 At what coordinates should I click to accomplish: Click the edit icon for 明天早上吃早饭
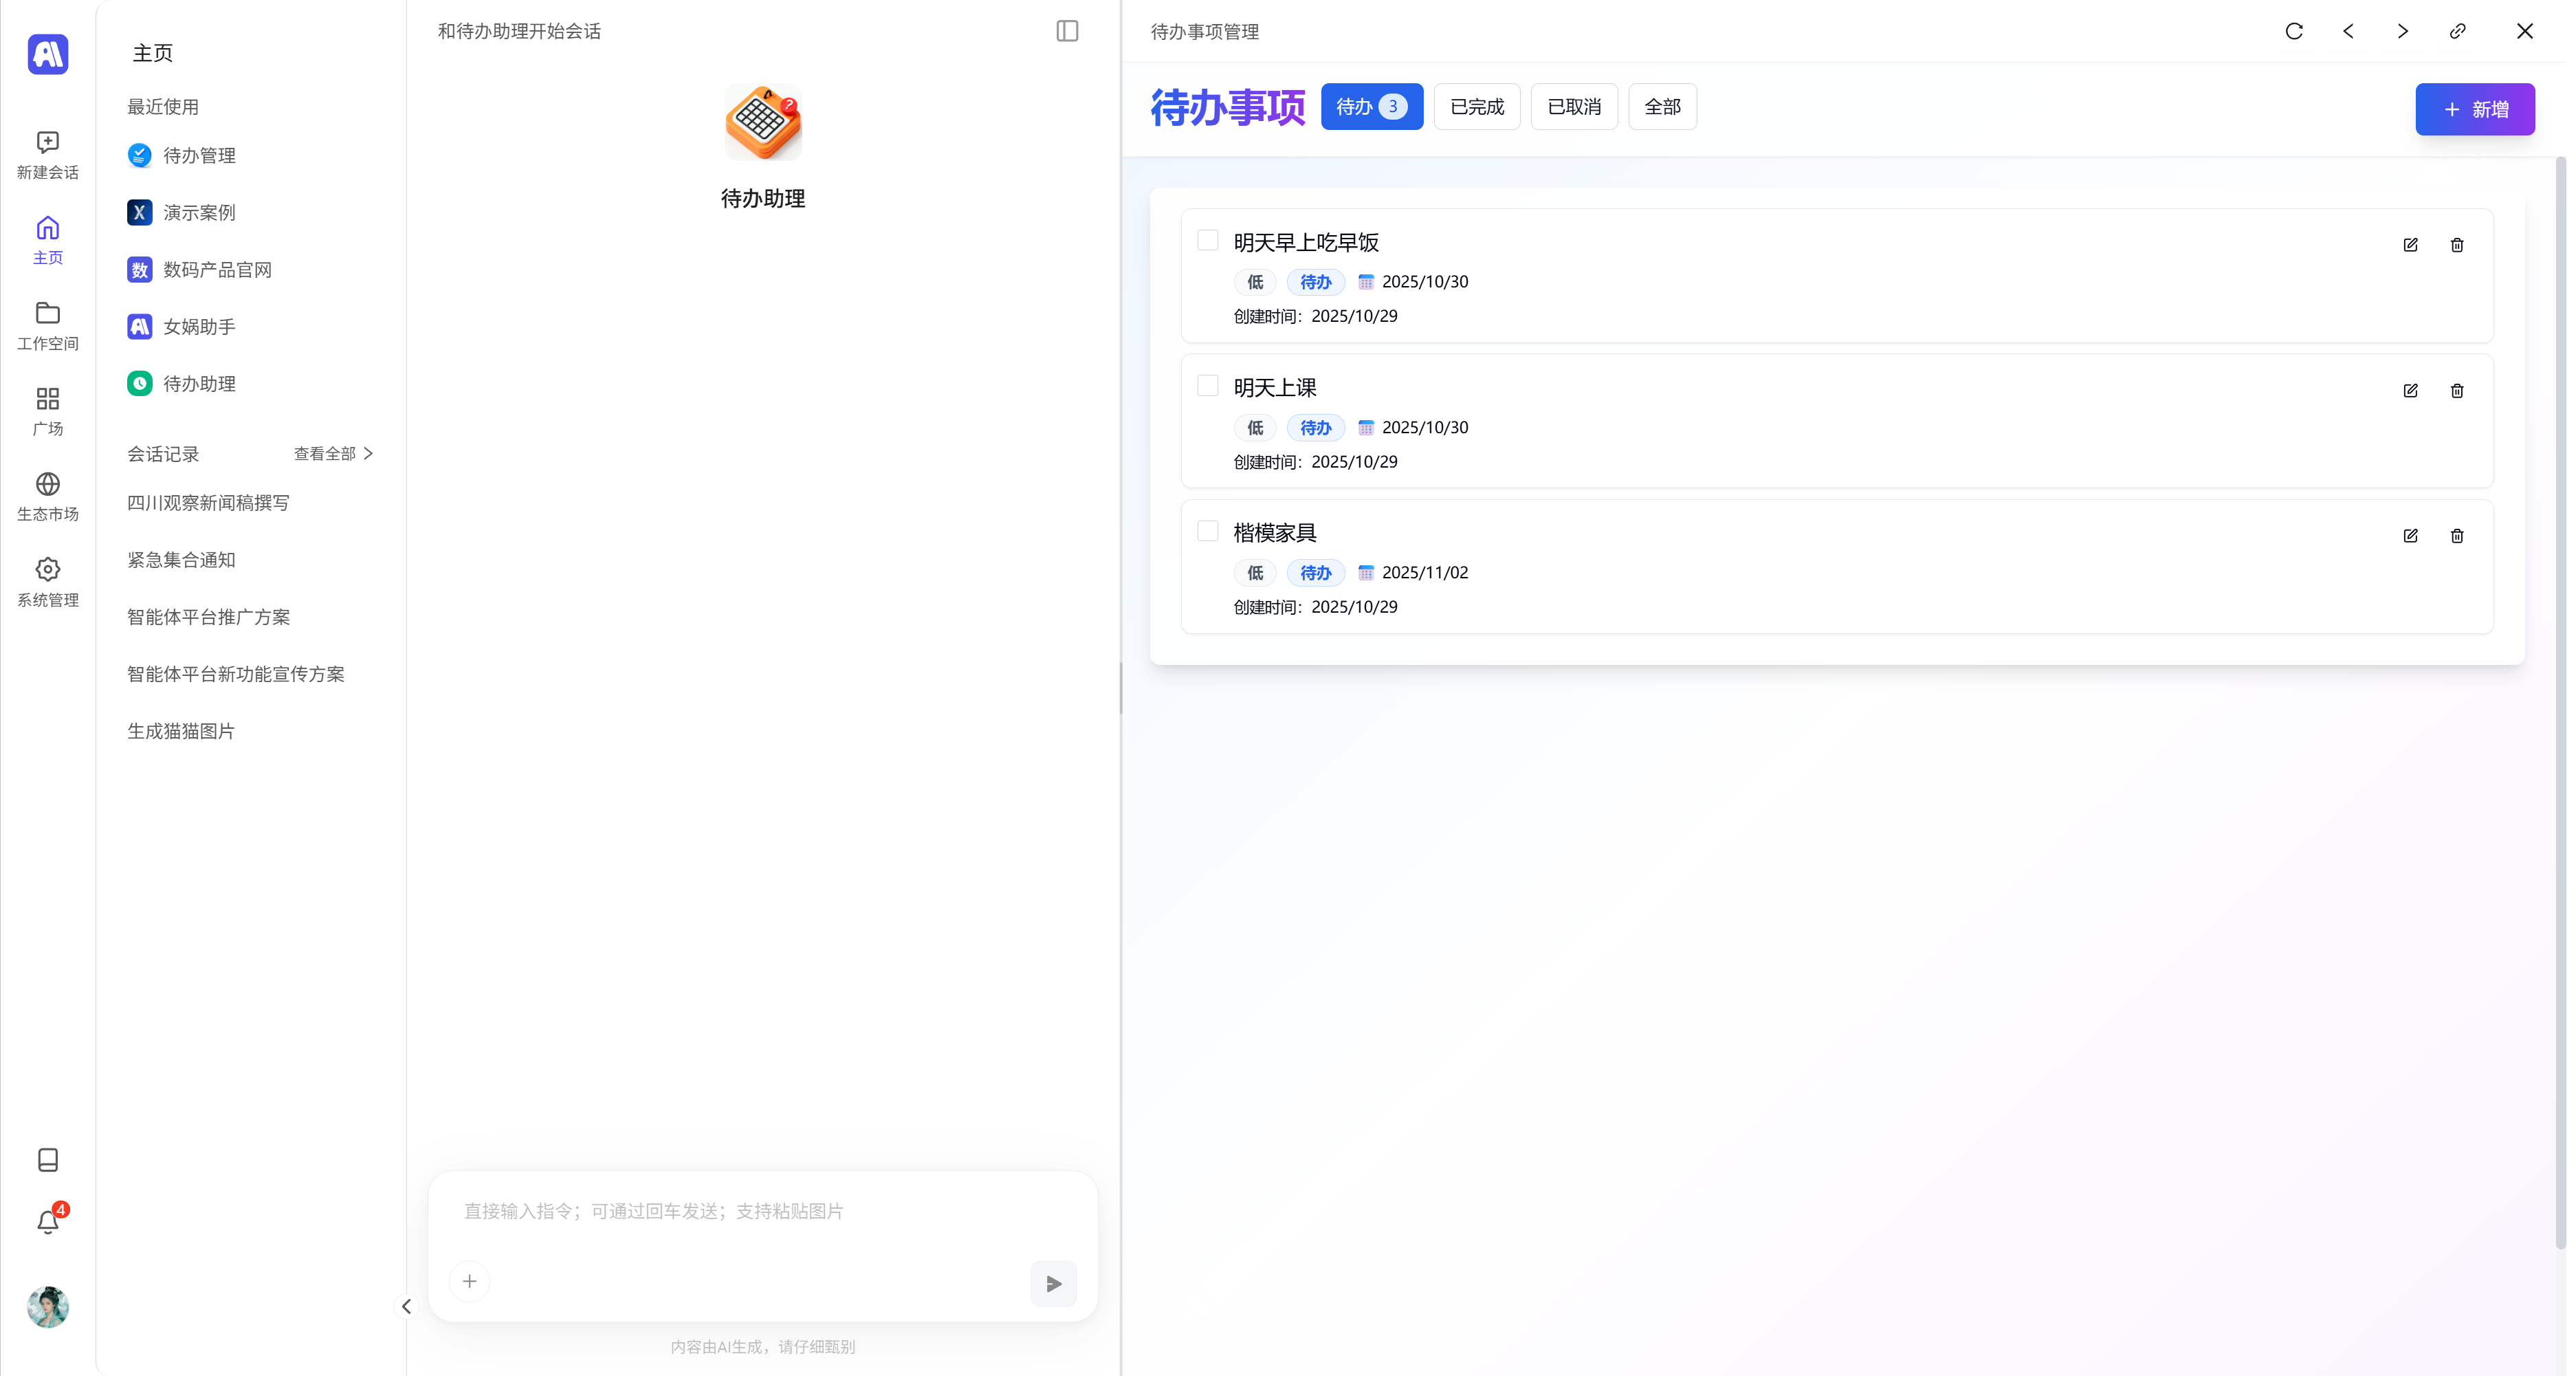point(2410,245)
